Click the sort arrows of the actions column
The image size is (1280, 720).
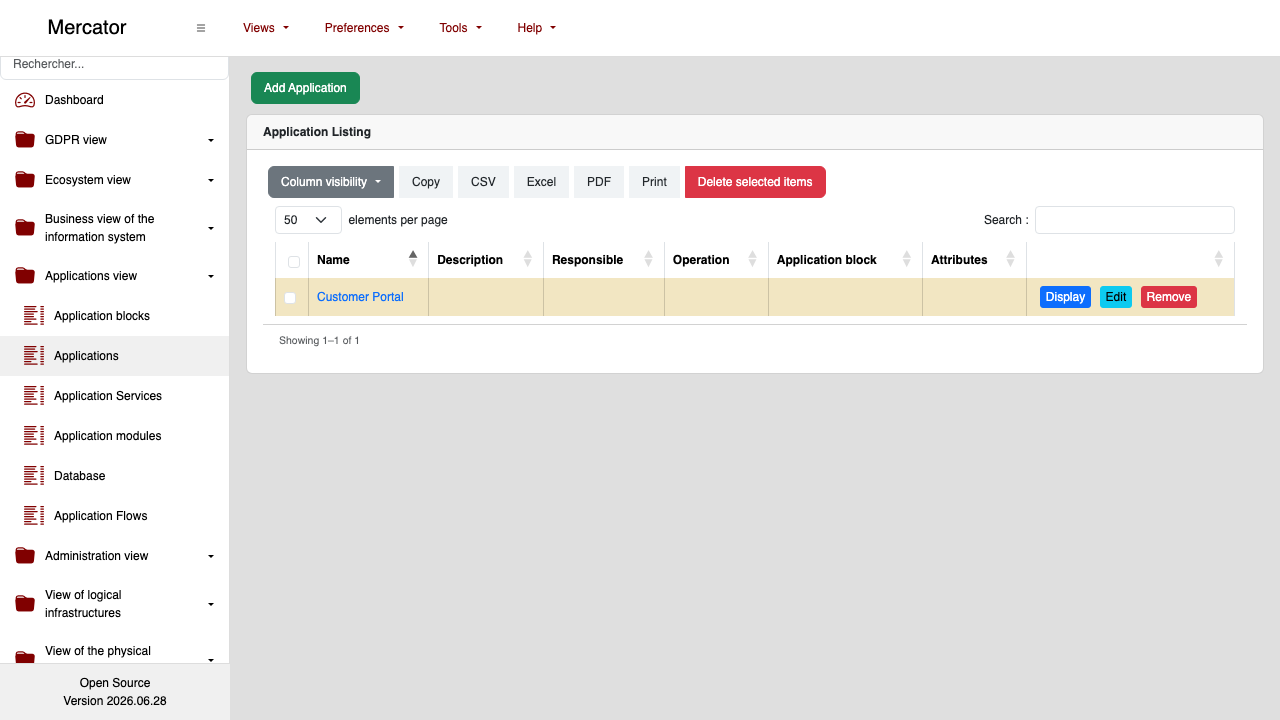(x=1219, y=259)
